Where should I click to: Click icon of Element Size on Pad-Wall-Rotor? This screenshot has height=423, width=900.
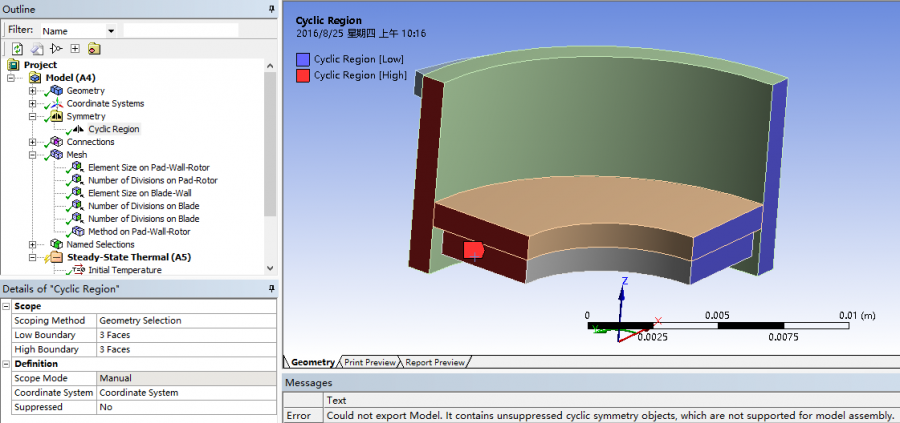78,168
